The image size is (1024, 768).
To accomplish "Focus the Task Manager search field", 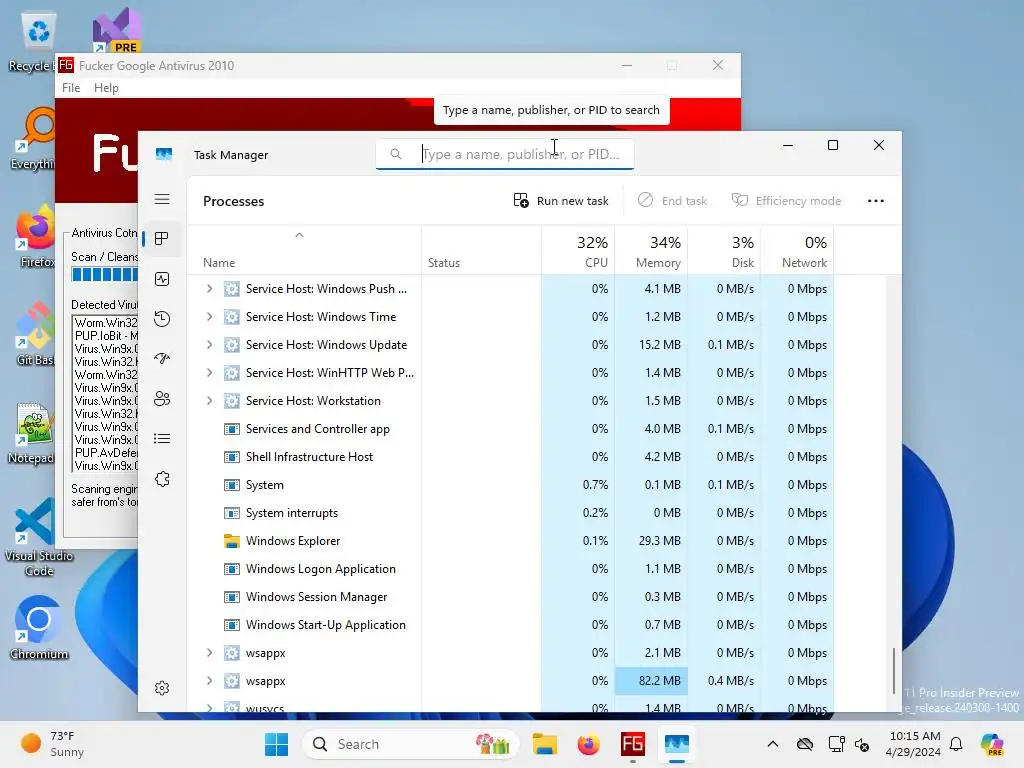I will 505,154.
